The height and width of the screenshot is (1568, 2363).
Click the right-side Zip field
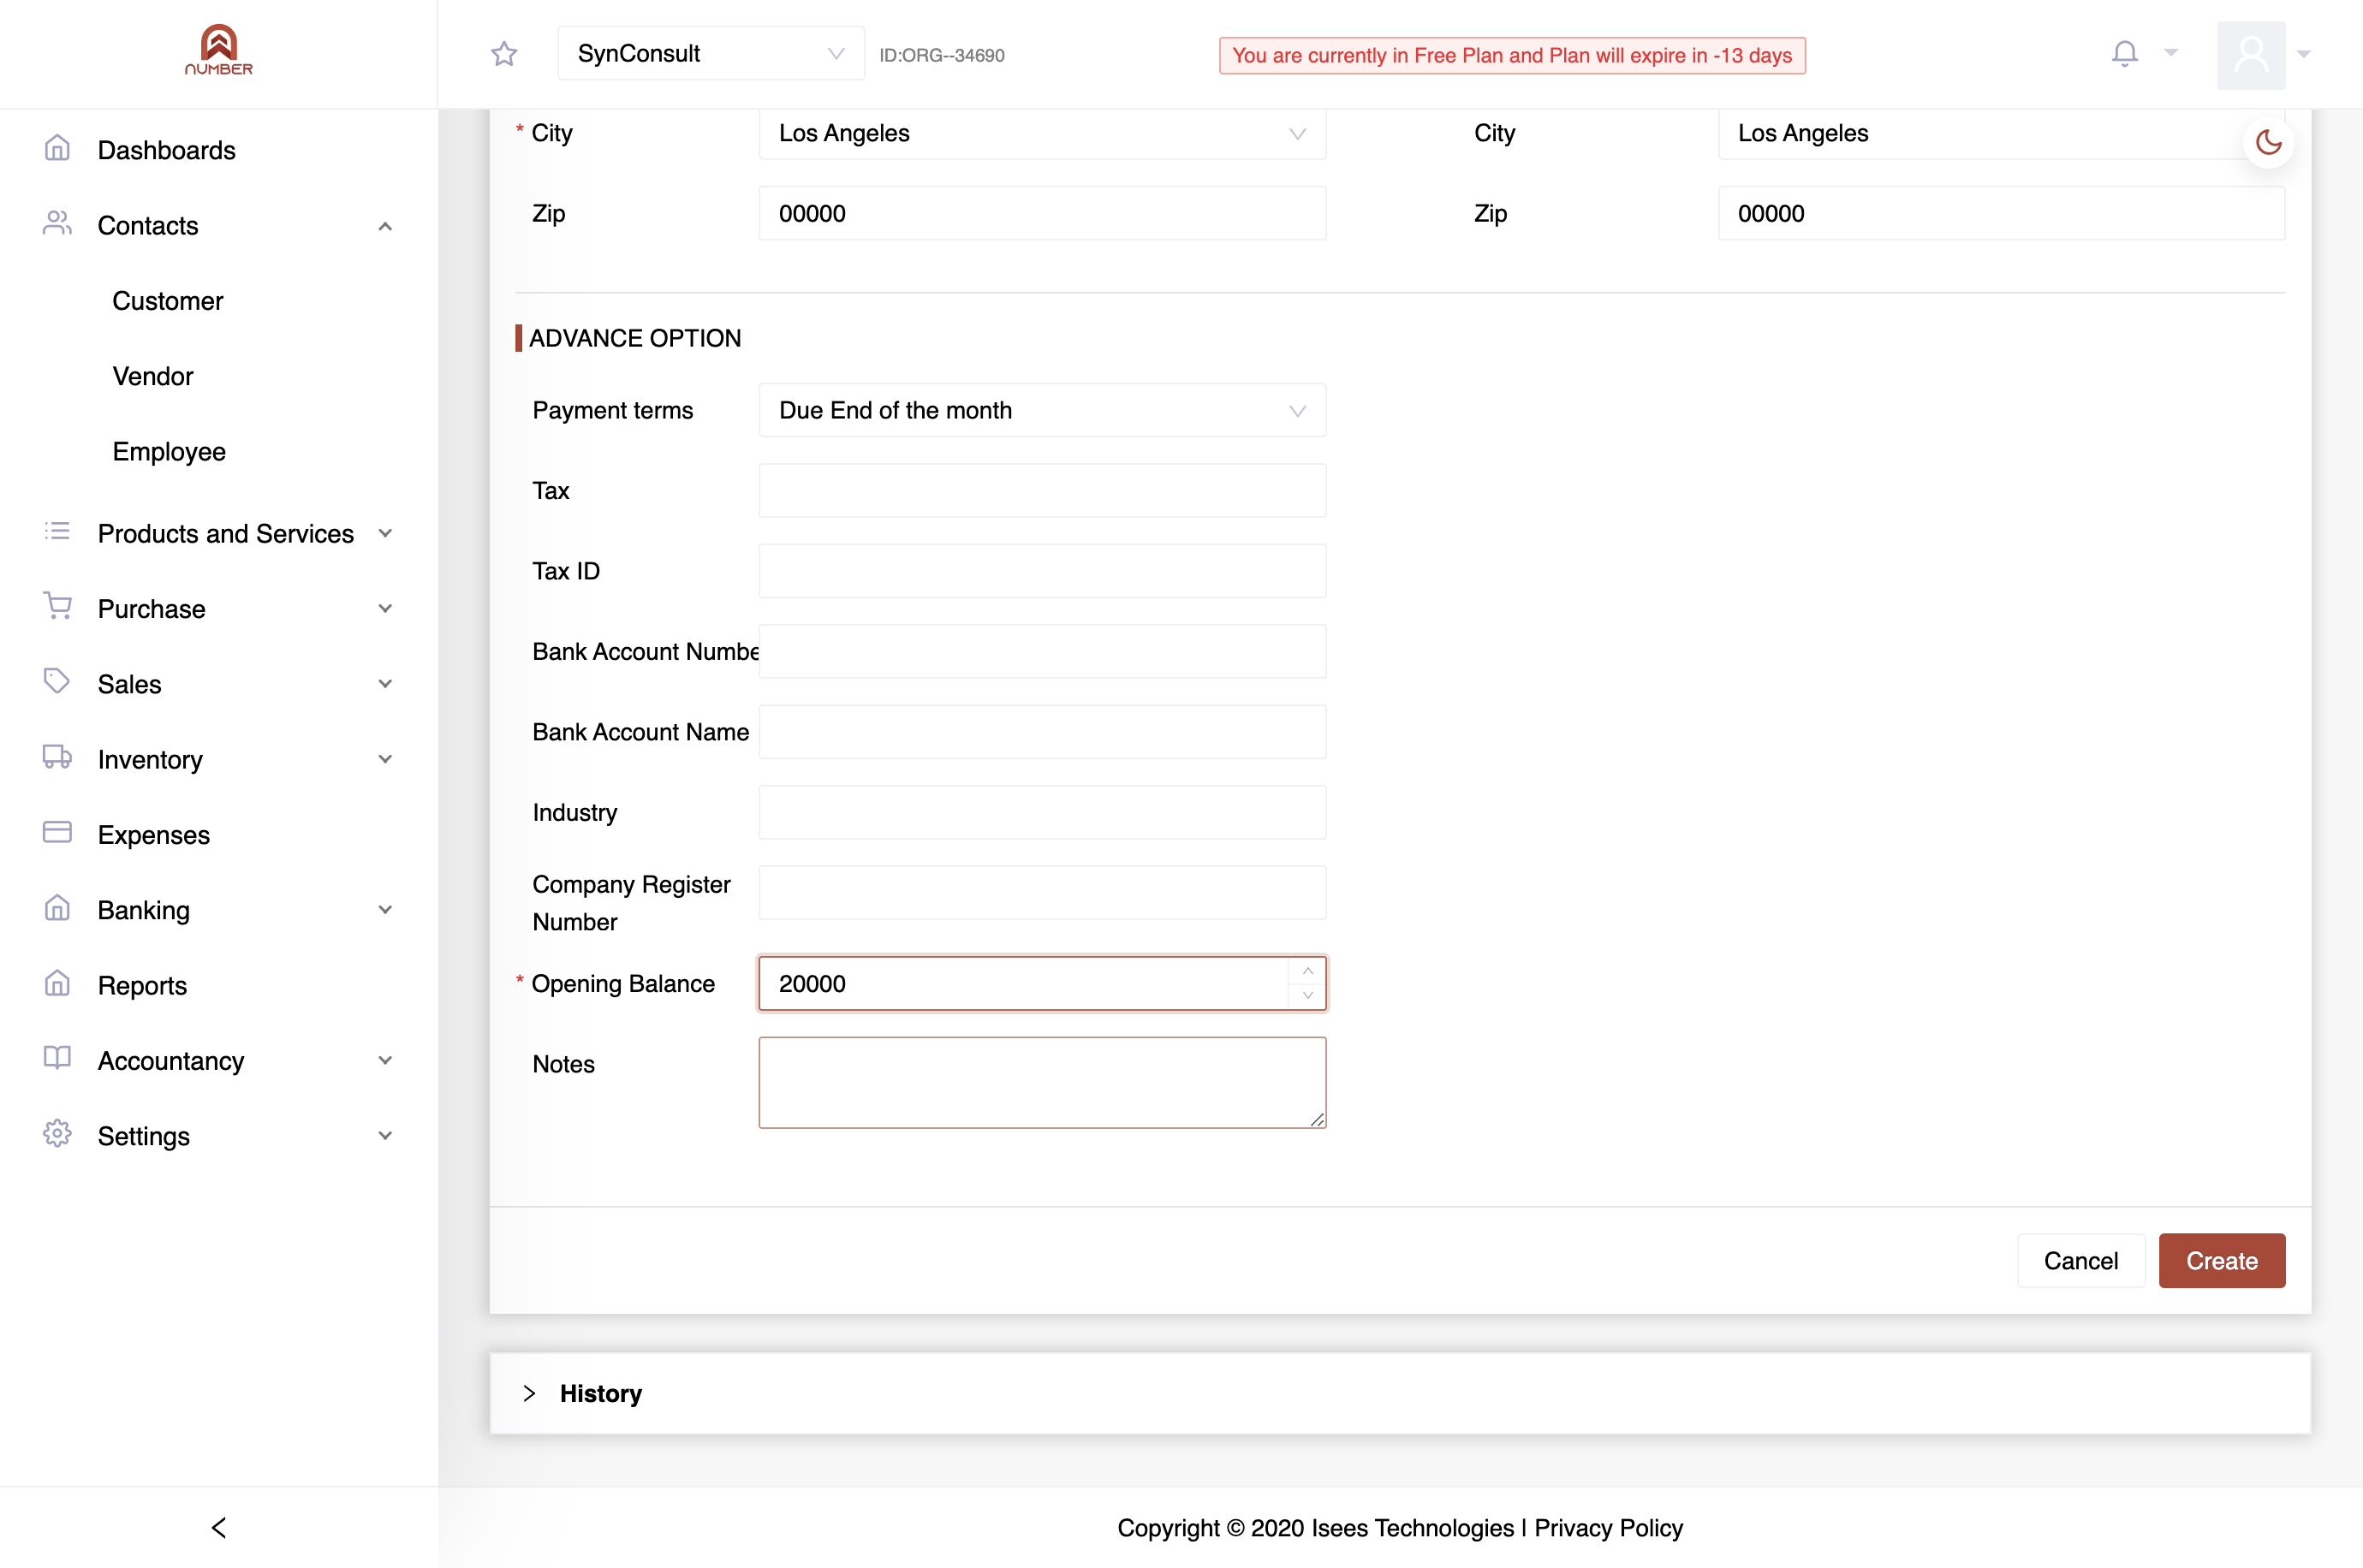click(x=2001, y=213)
